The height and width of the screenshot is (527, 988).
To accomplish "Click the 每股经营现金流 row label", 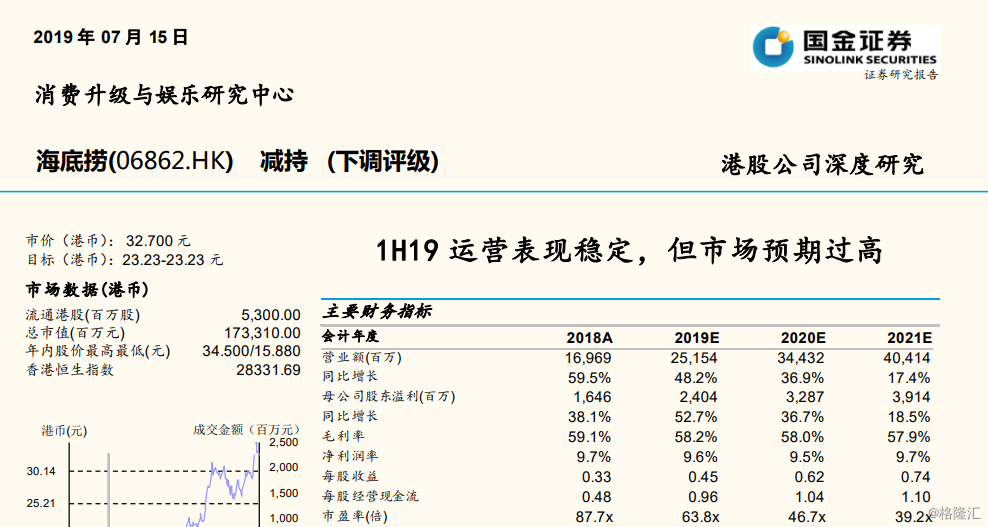I will [x=370, y=496].
